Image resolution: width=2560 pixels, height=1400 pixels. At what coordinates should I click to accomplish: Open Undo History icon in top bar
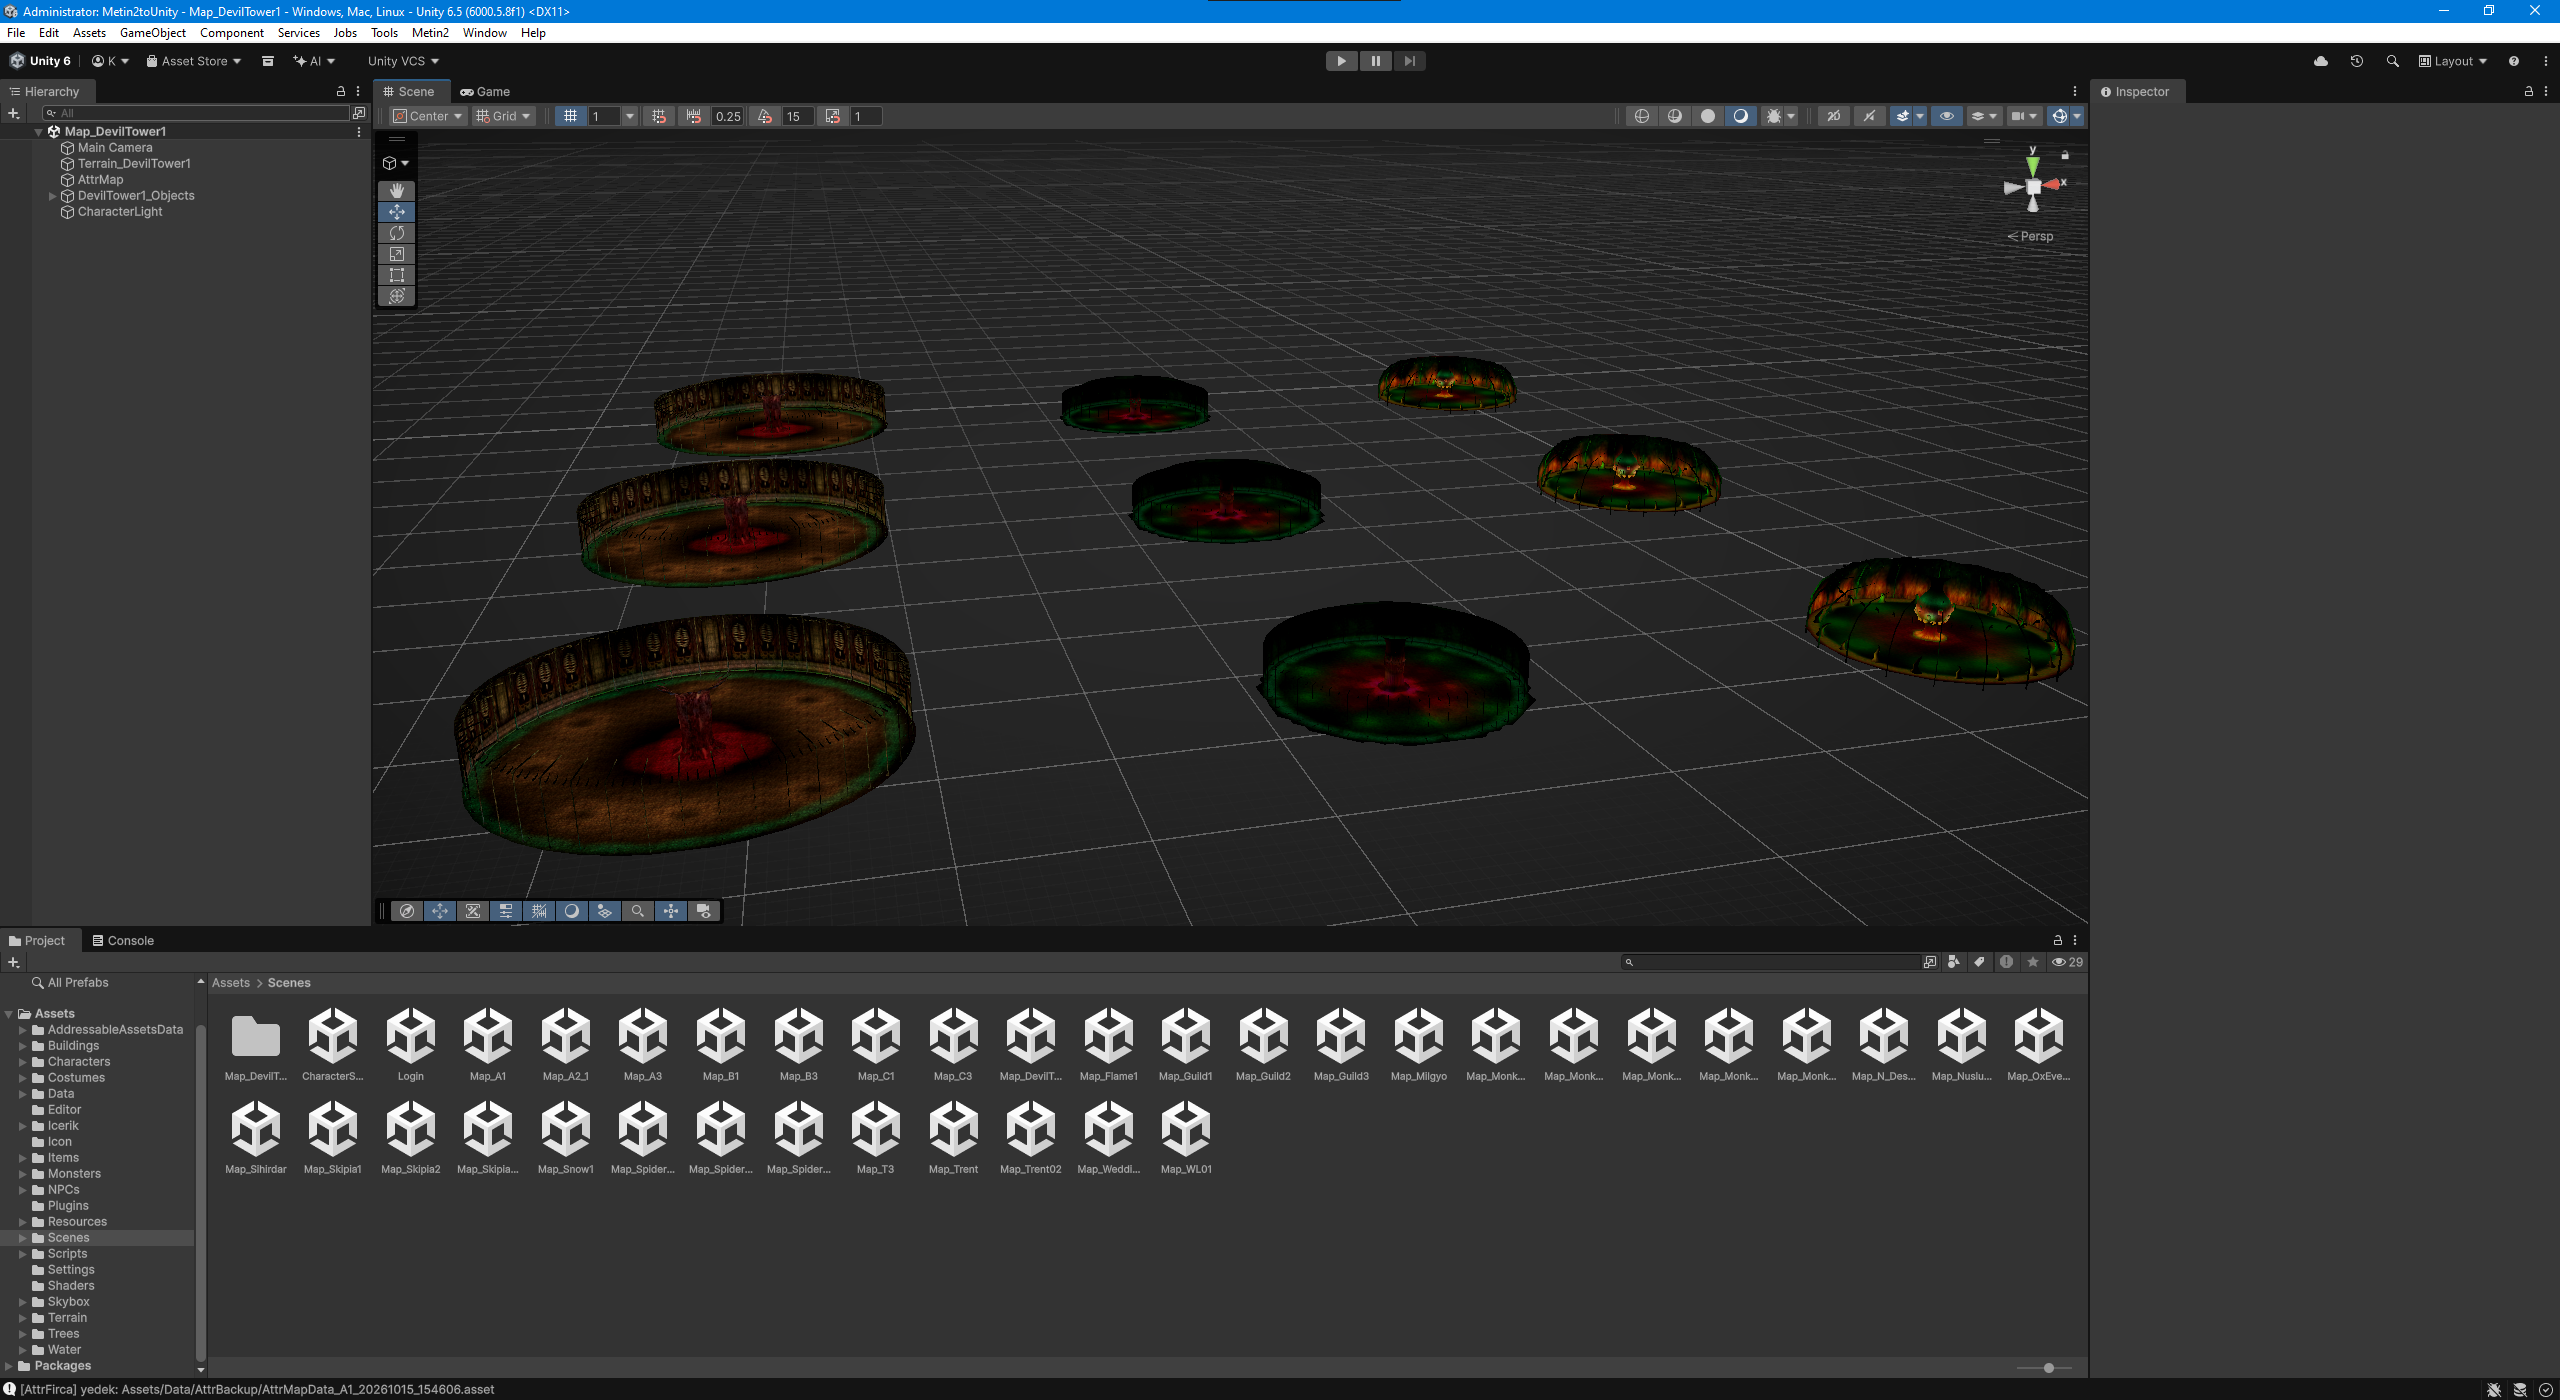pos(2357,61)
